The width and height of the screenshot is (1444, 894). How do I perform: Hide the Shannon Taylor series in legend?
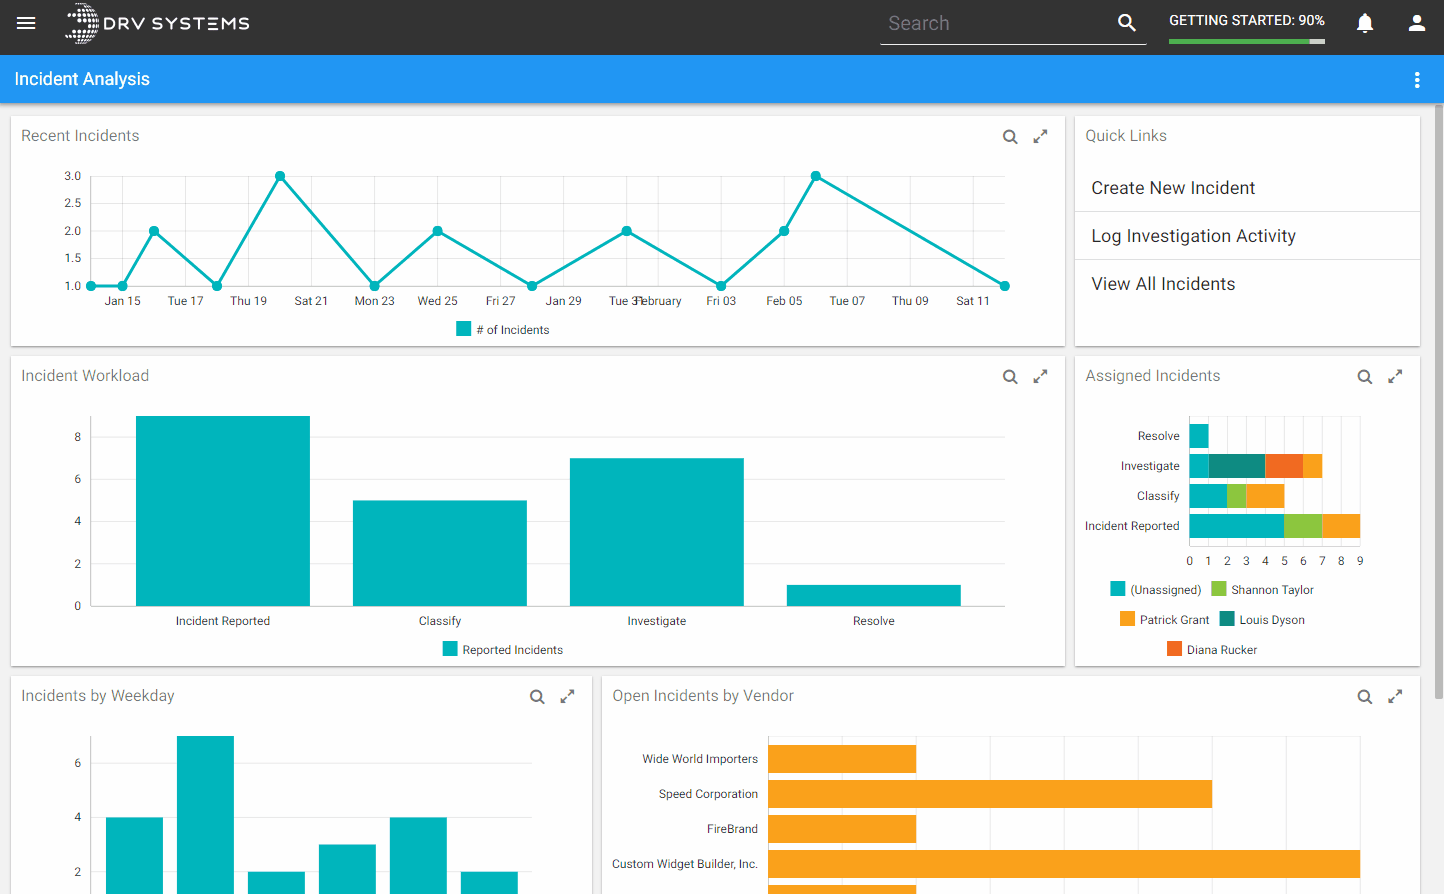pyautogui.click(x=1262, y=589)
